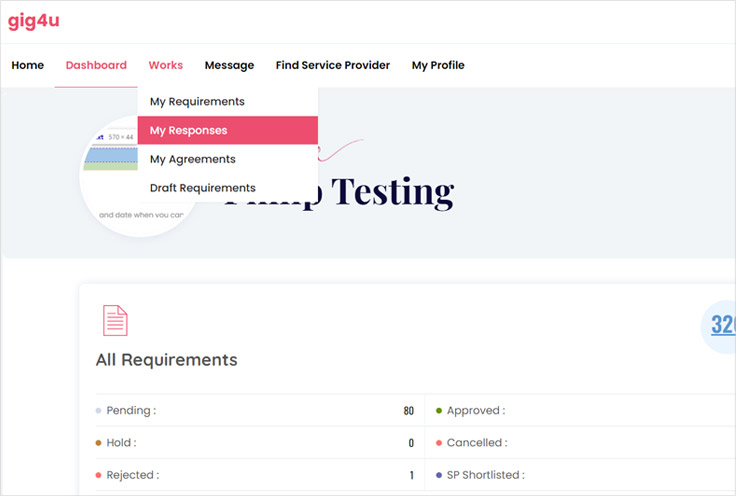736x496 pixels.
Task: Select Draft Requirements menu entry
Action: (202, 188)
